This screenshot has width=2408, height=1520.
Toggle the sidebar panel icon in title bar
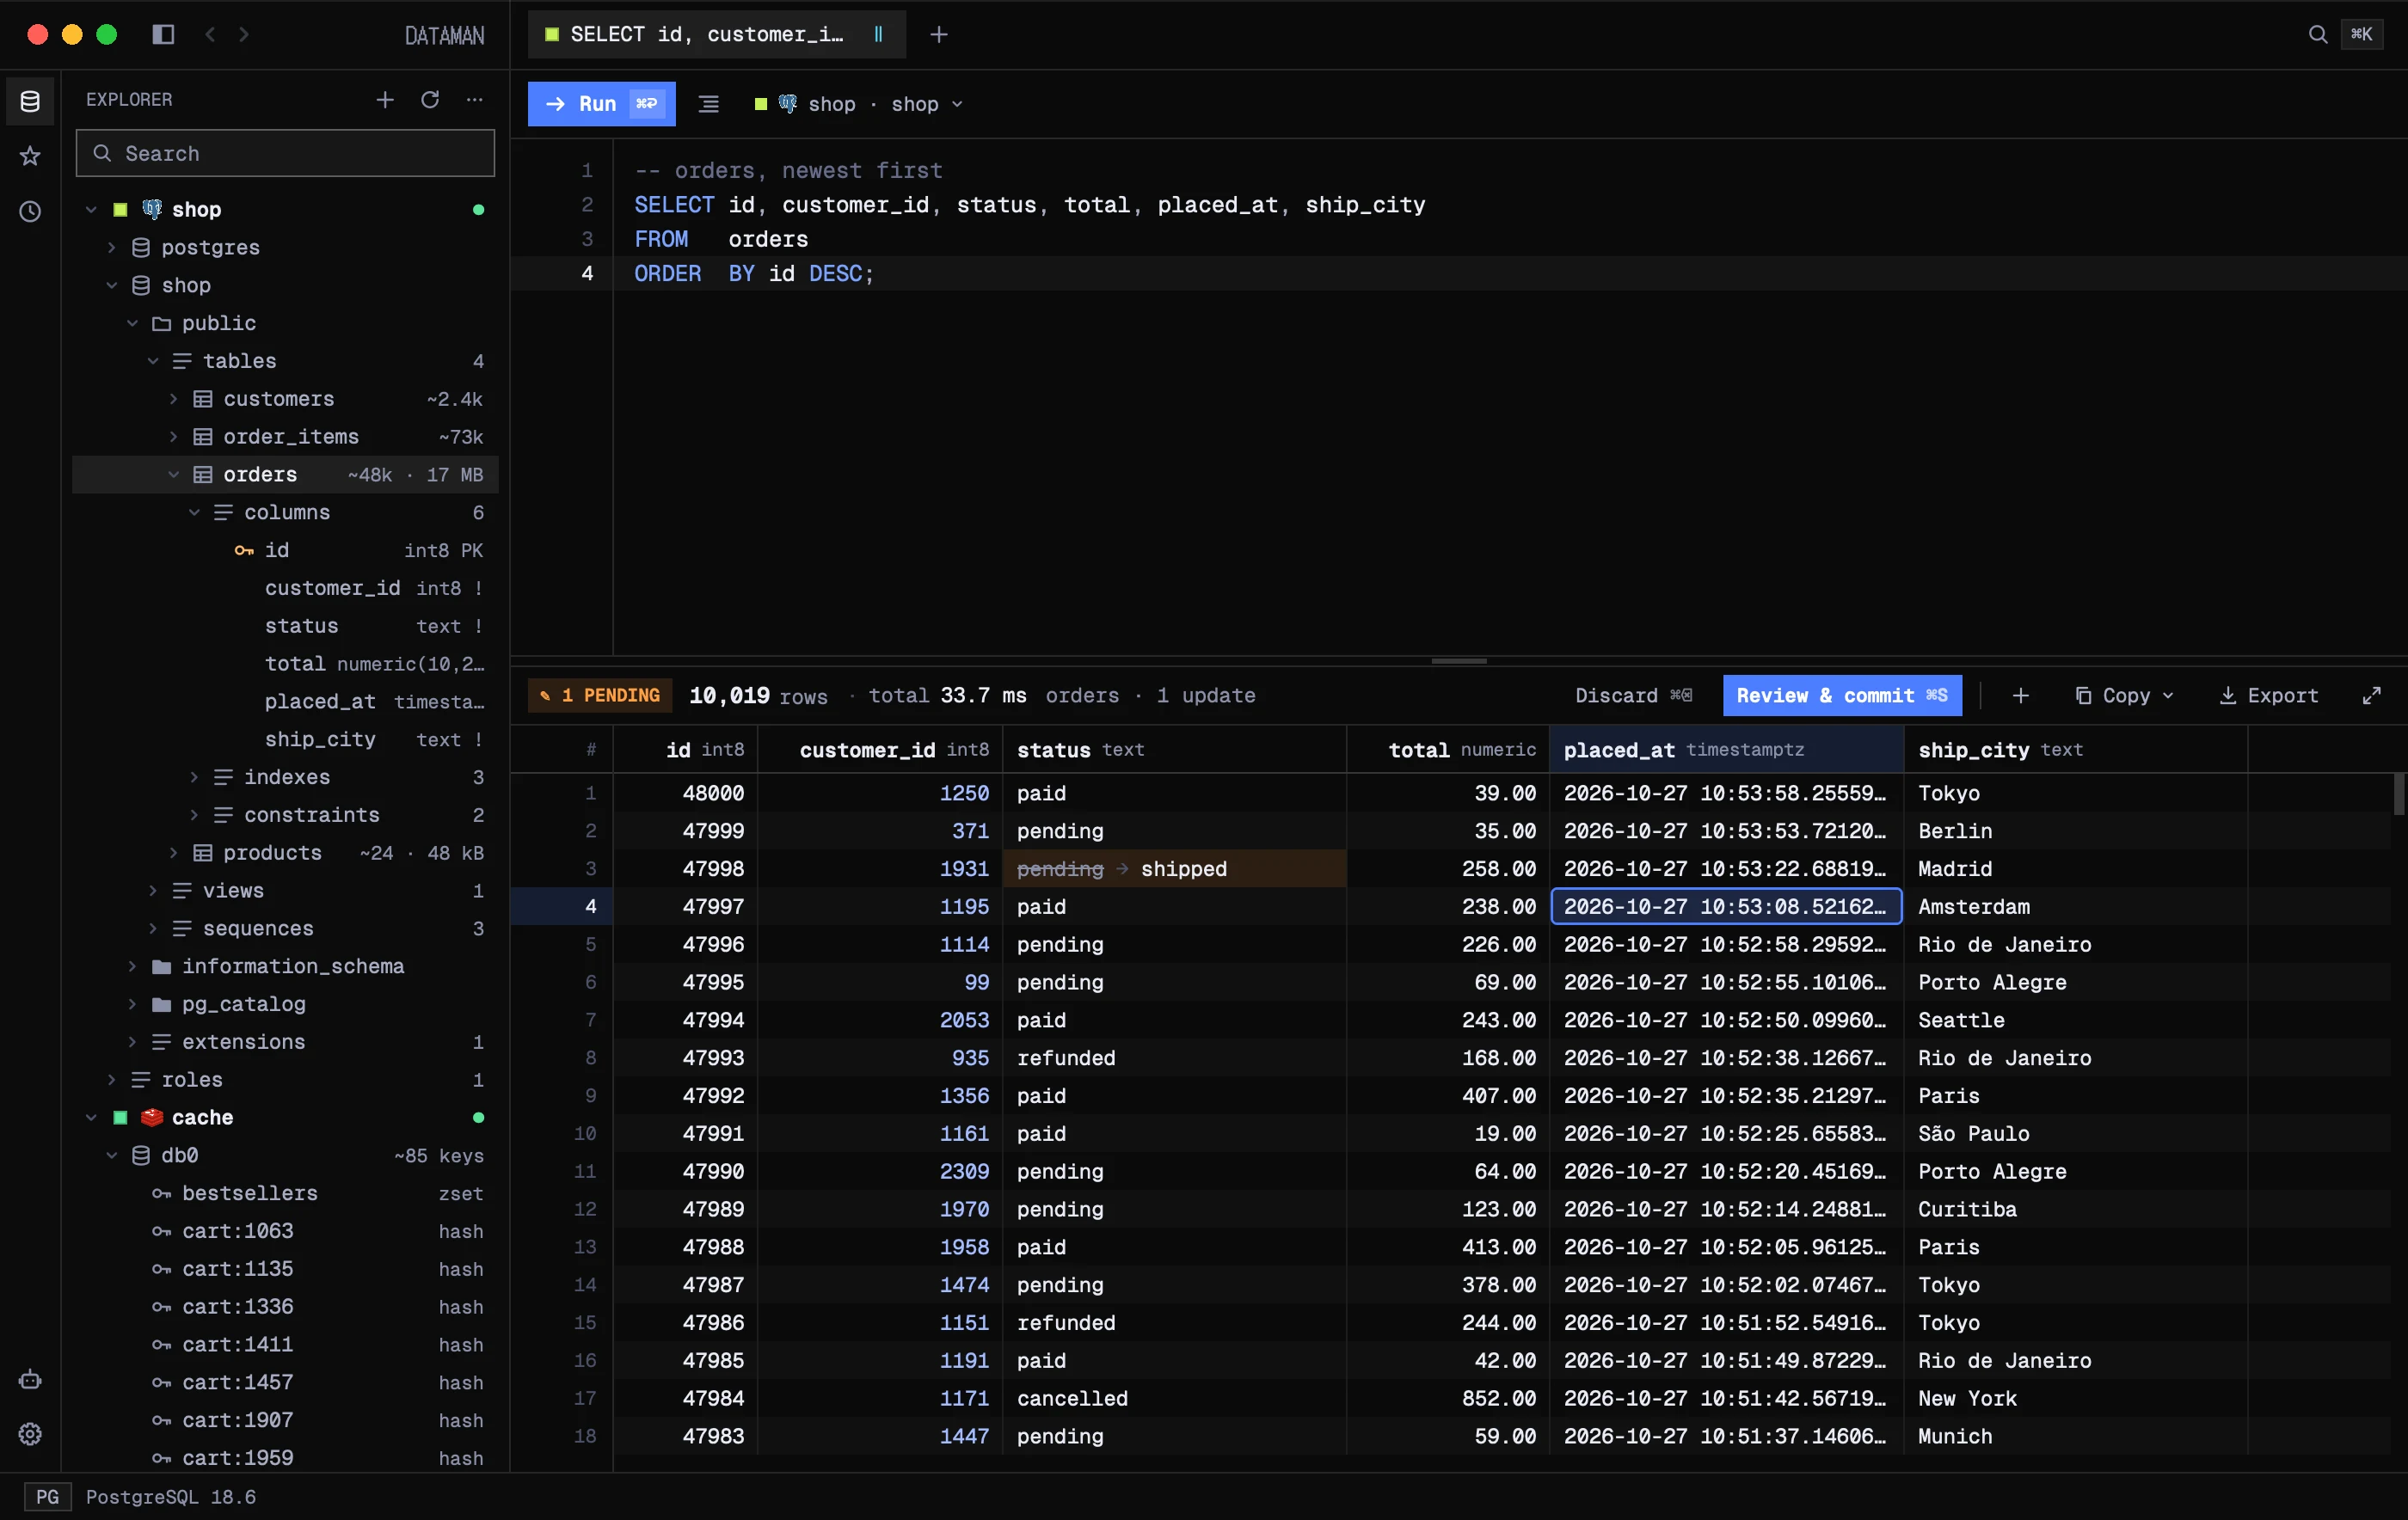point(163,34)
